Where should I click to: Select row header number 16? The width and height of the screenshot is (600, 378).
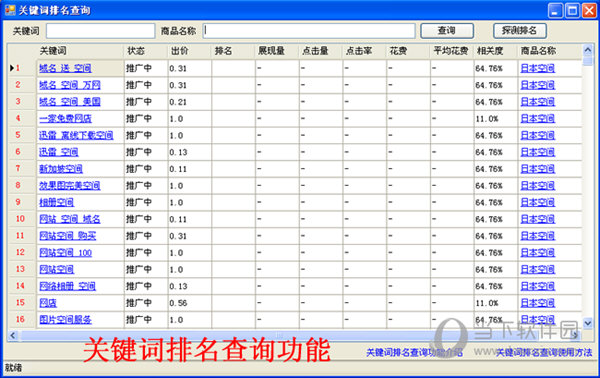click(x=22, y=319)
